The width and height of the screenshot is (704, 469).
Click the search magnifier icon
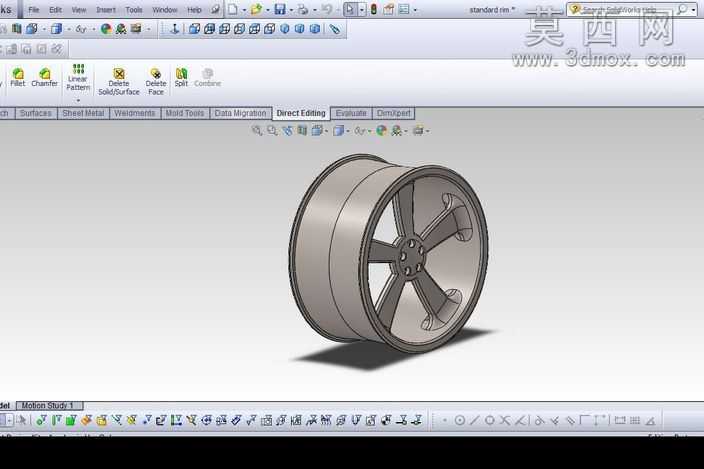click(x=682, y=9)
